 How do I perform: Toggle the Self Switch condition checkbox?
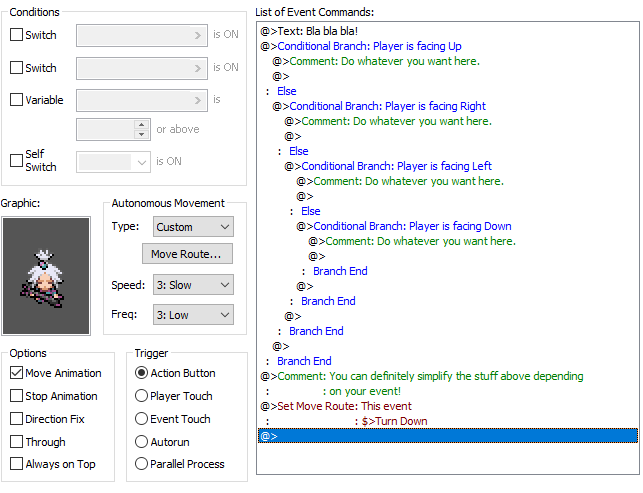[17, 161]
